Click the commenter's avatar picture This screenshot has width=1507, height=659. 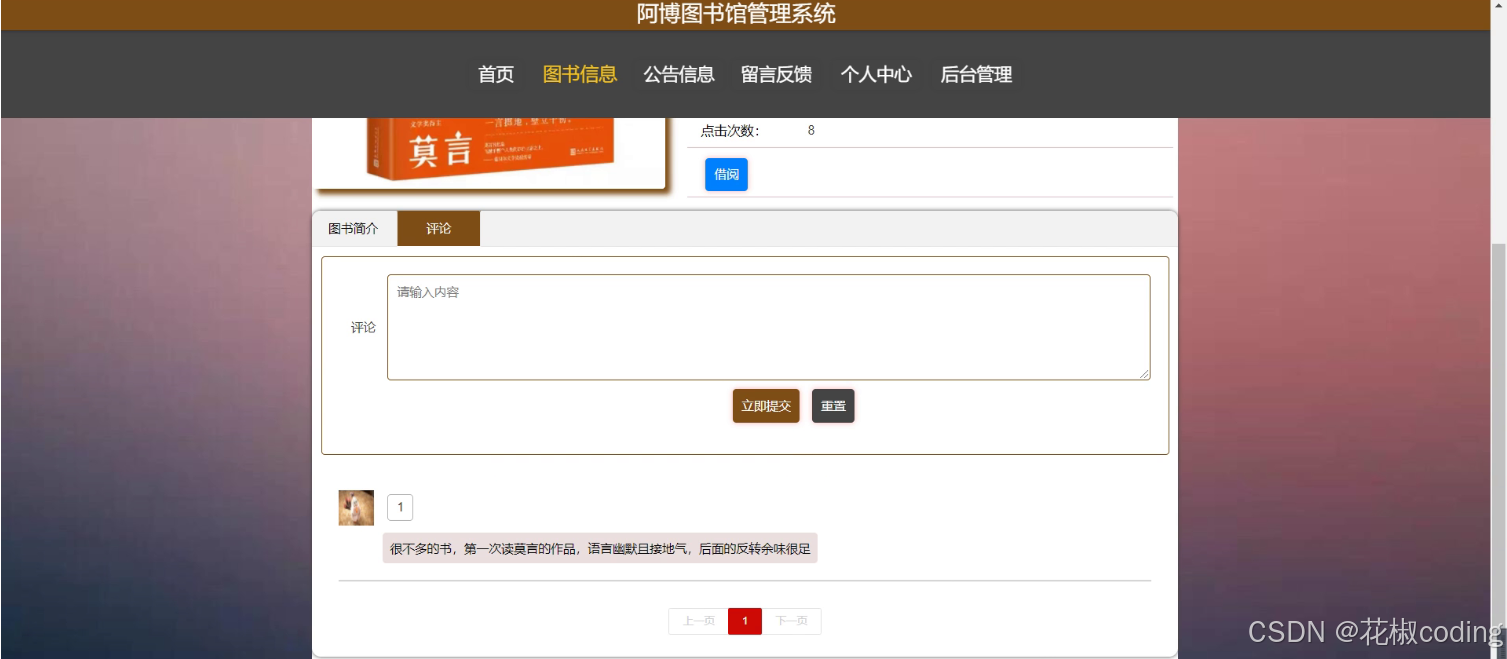(x=356, y=507)
